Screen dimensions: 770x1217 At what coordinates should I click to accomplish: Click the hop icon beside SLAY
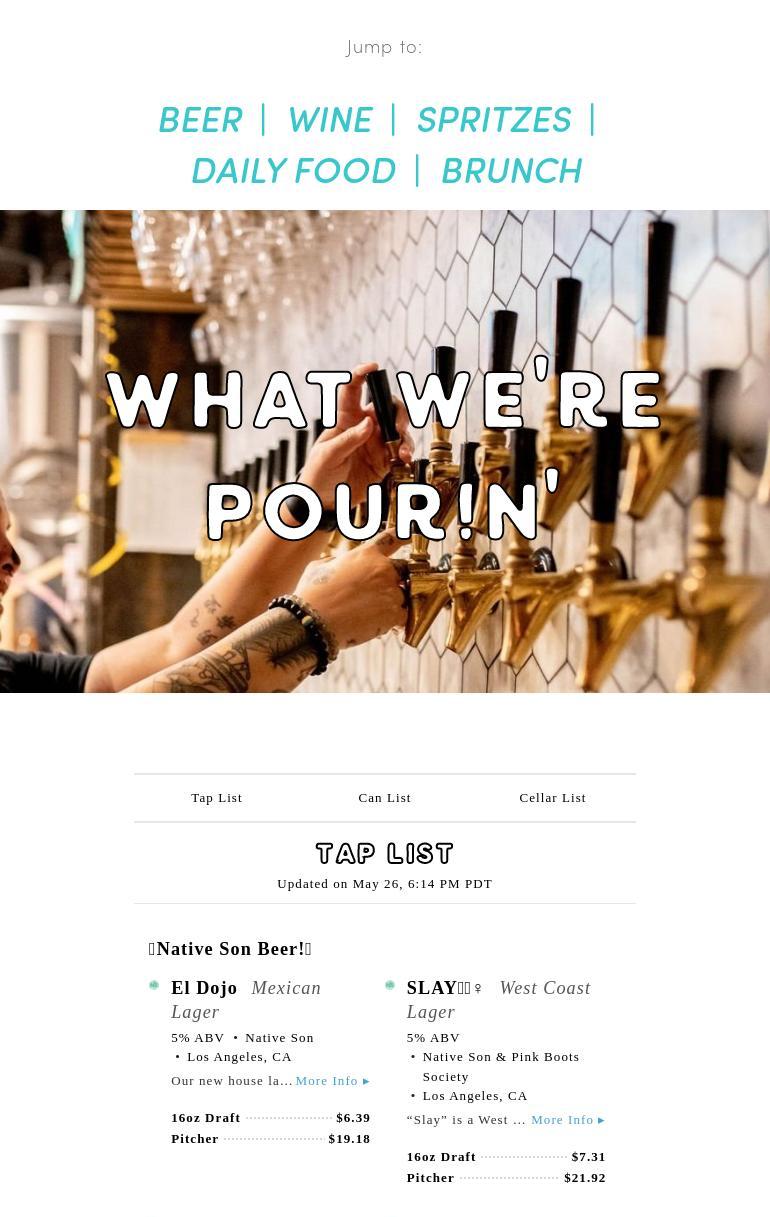[x=390, y=986]
